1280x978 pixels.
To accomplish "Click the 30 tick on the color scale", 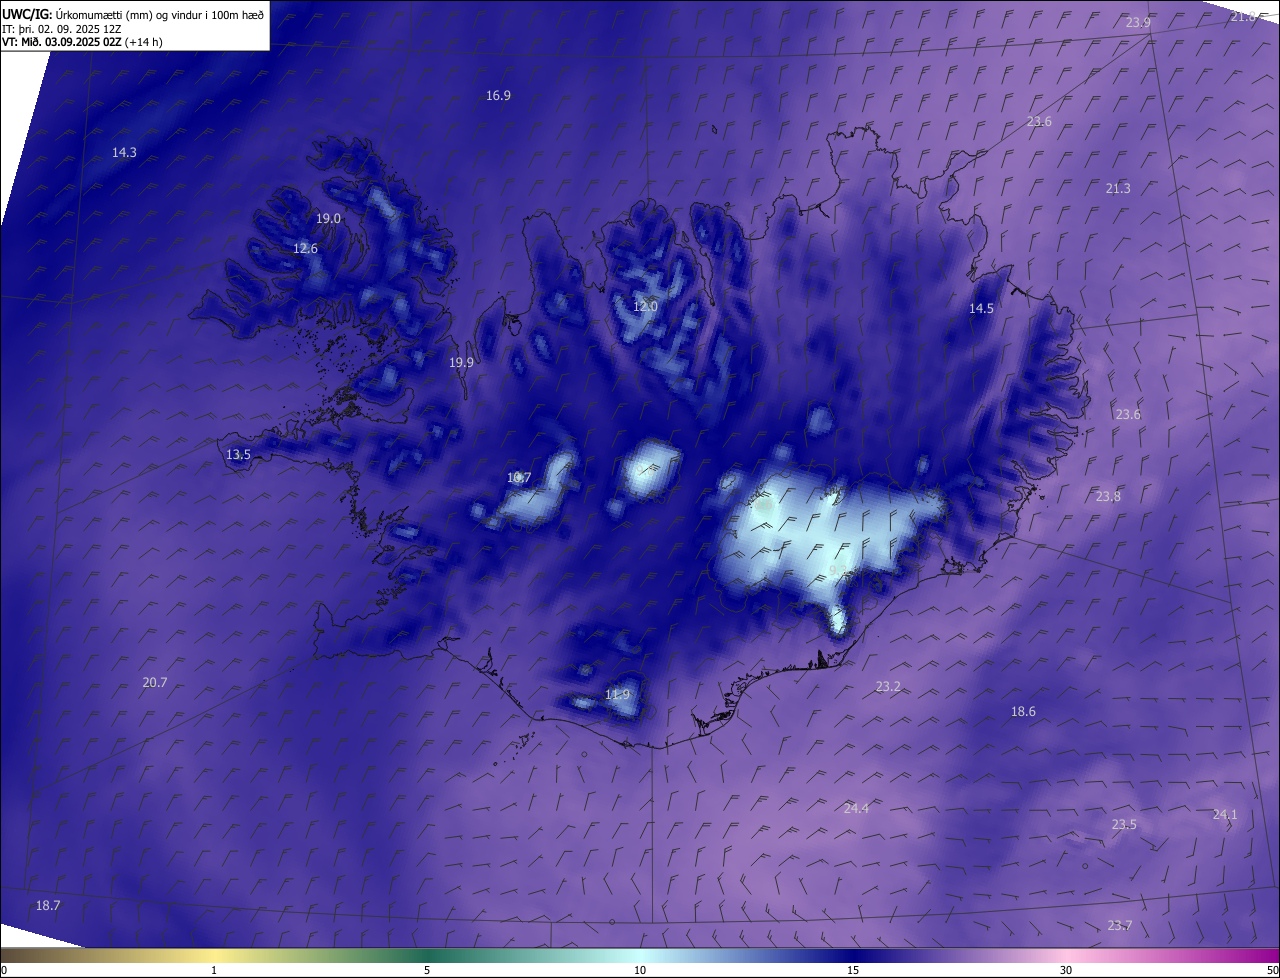I will pos(1066,971).
